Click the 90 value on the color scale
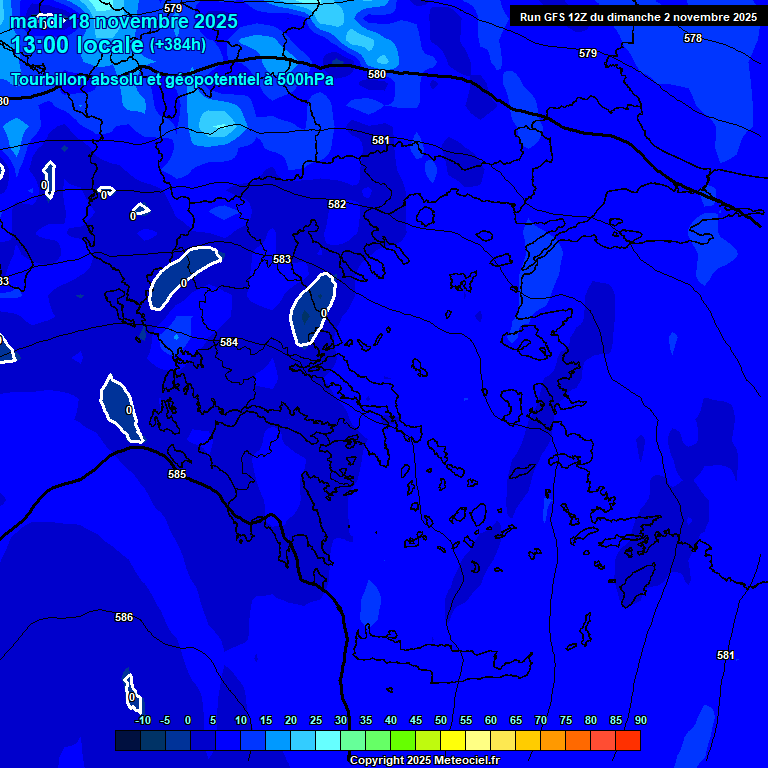This screenshot has height=768, width=768. click(x=640, y=720)
